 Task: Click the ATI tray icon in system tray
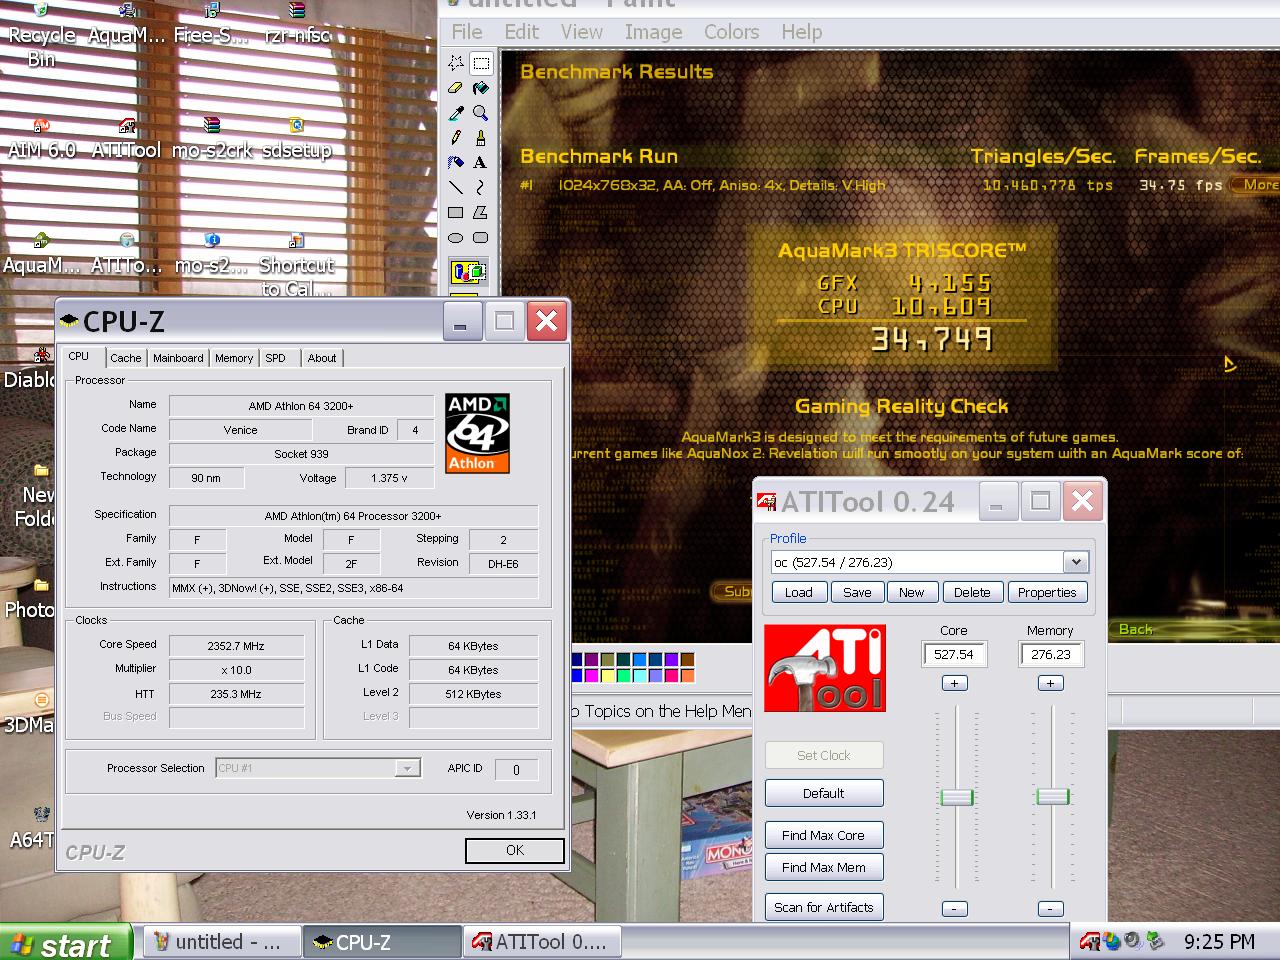click(x=1090, y=941)
